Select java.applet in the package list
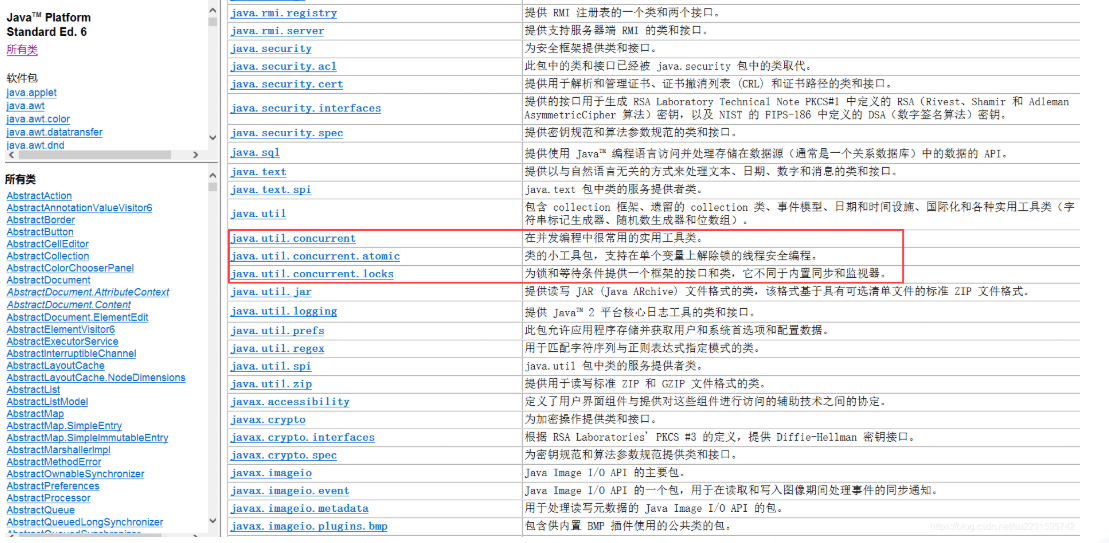 coord(31,93)
